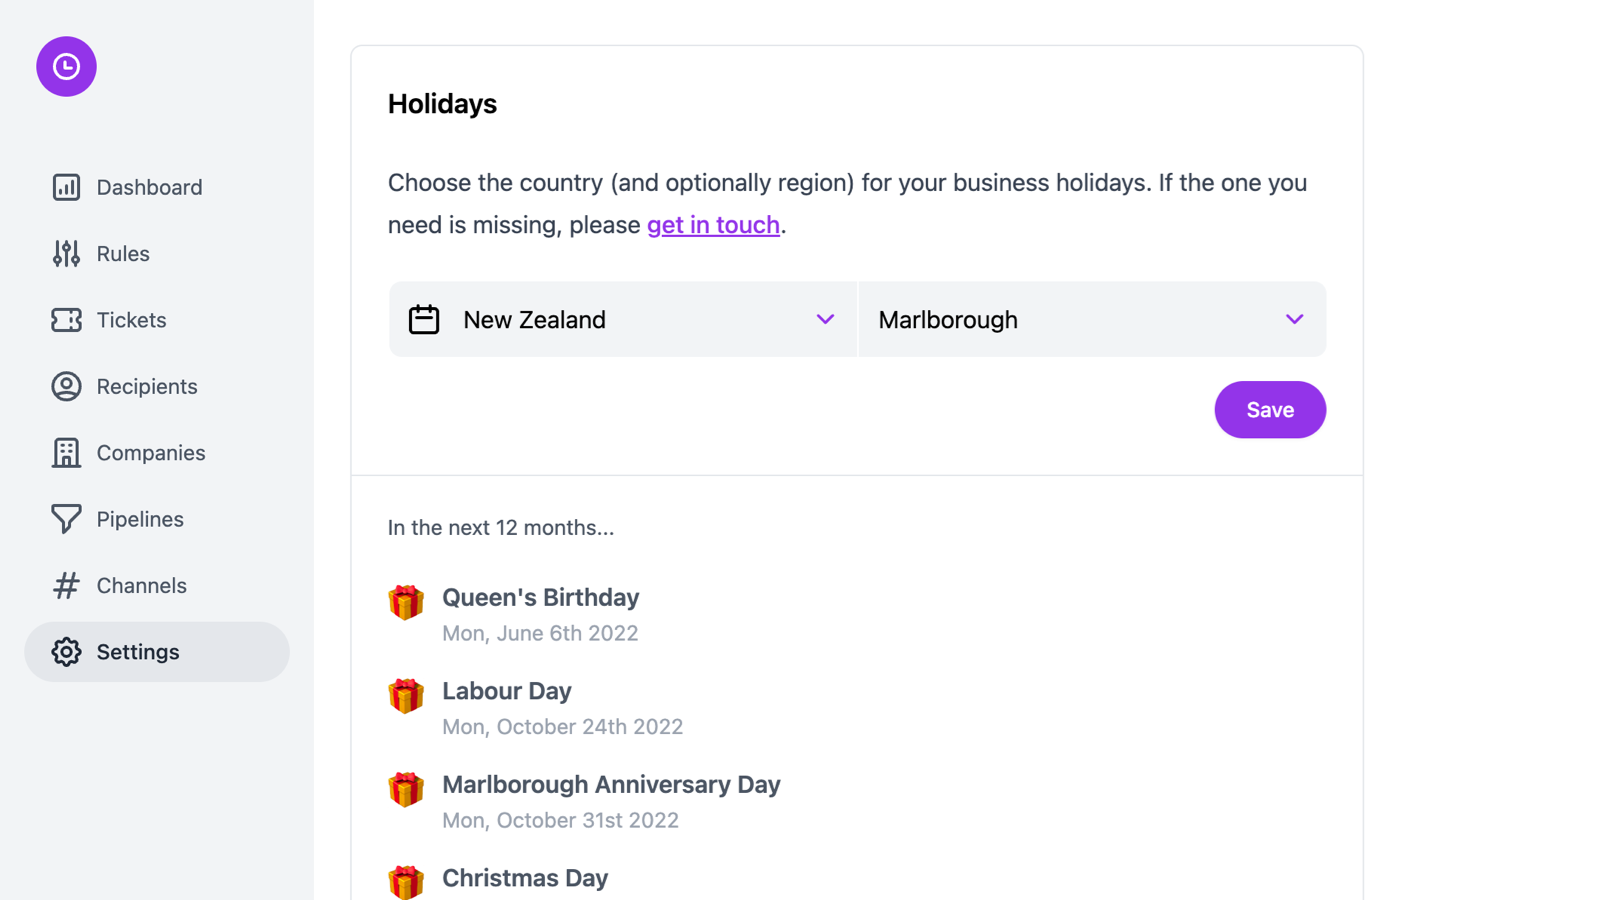Viewport: 1600px width, 900px height.
Task: Select the Pipelines funnel icon
Action: click(65, 518)
